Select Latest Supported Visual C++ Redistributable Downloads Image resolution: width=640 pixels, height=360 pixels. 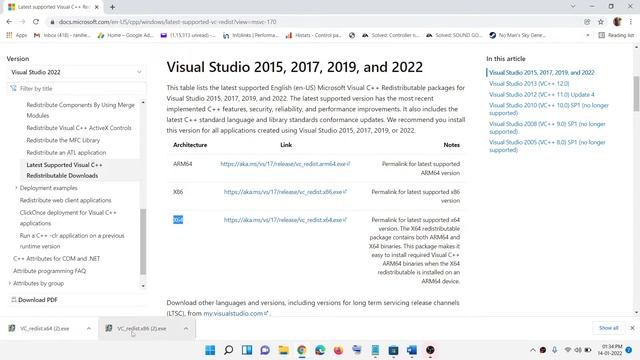coord(64,170)
